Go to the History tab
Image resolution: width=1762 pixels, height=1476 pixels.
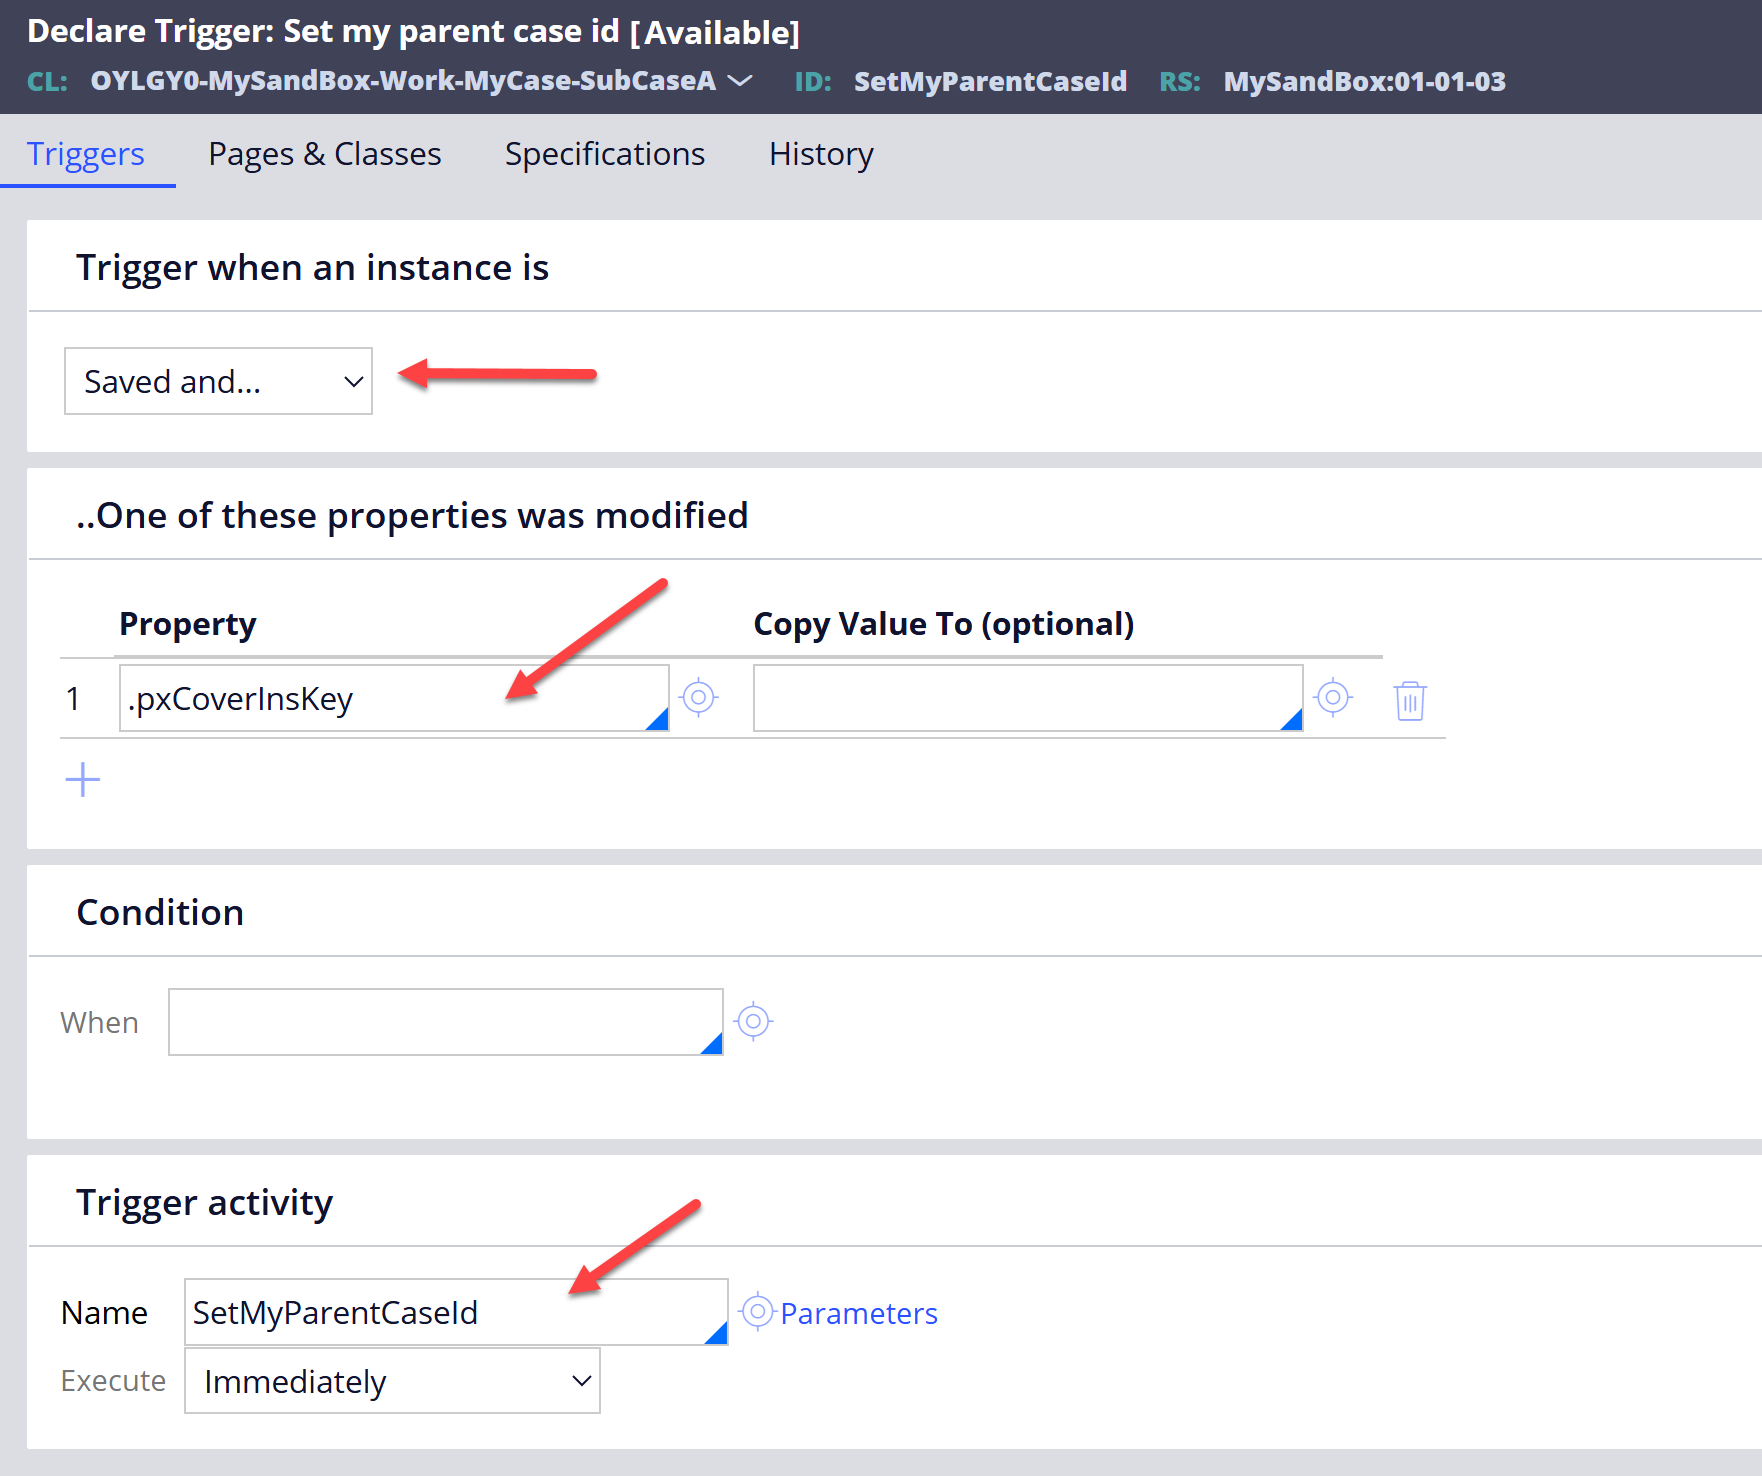(821, 154)
